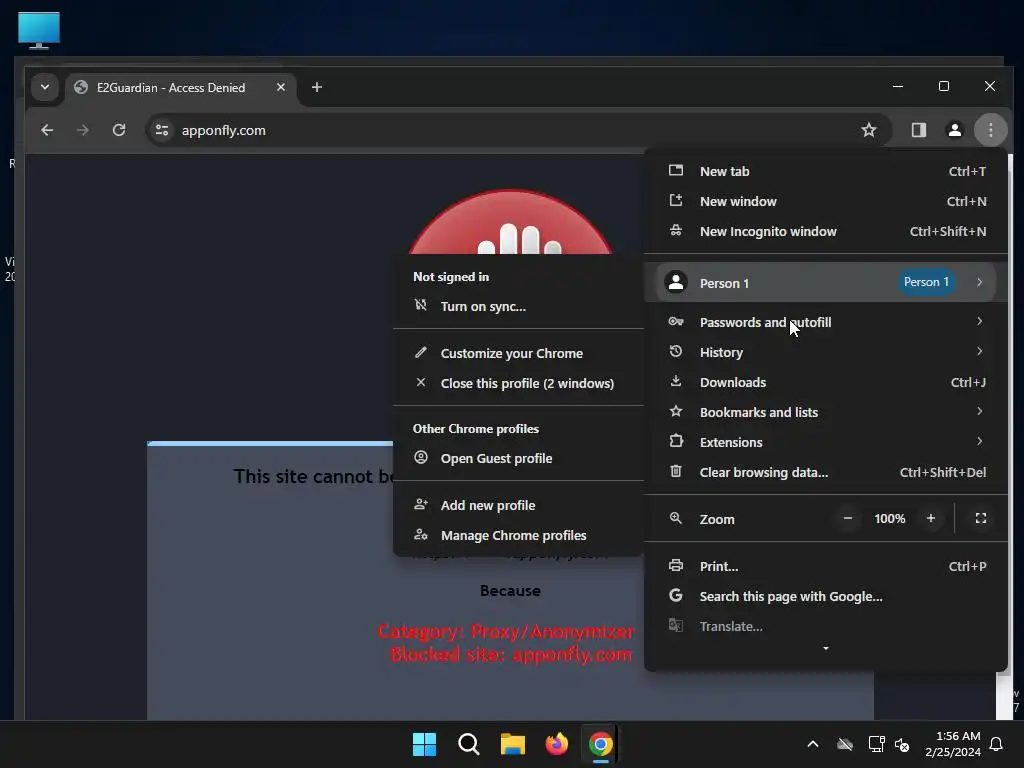The image size is (1024, 768).
Task: Show hidden system tray icons
Action: (x=813, y=744)
